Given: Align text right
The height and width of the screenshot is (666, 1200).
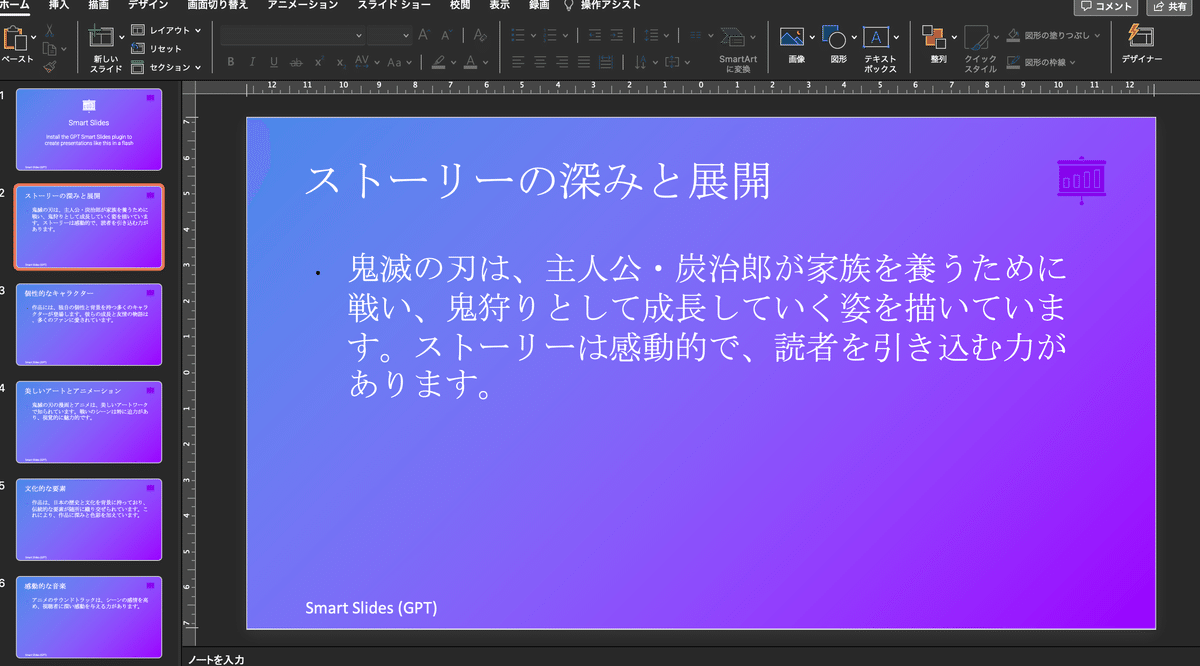Looking at the screenshot, I should pos(563,62).
